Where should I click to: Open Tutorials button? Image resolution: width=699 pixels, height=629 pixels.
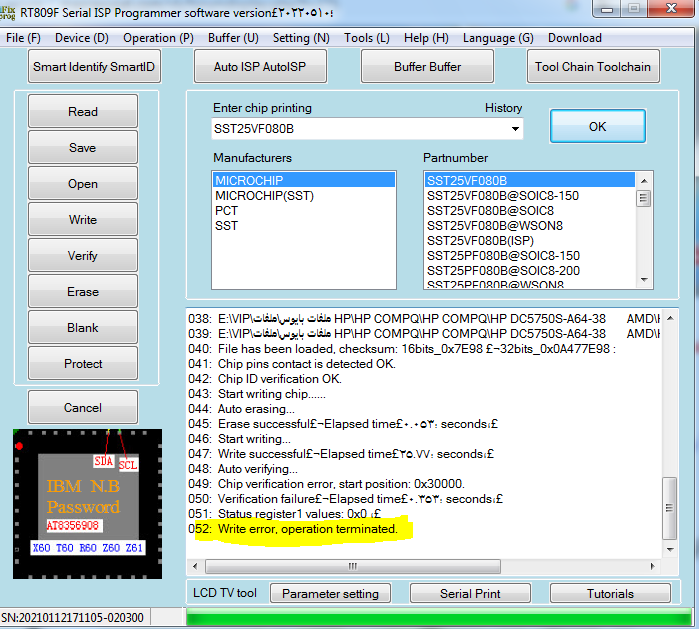(x=610, y=593)
